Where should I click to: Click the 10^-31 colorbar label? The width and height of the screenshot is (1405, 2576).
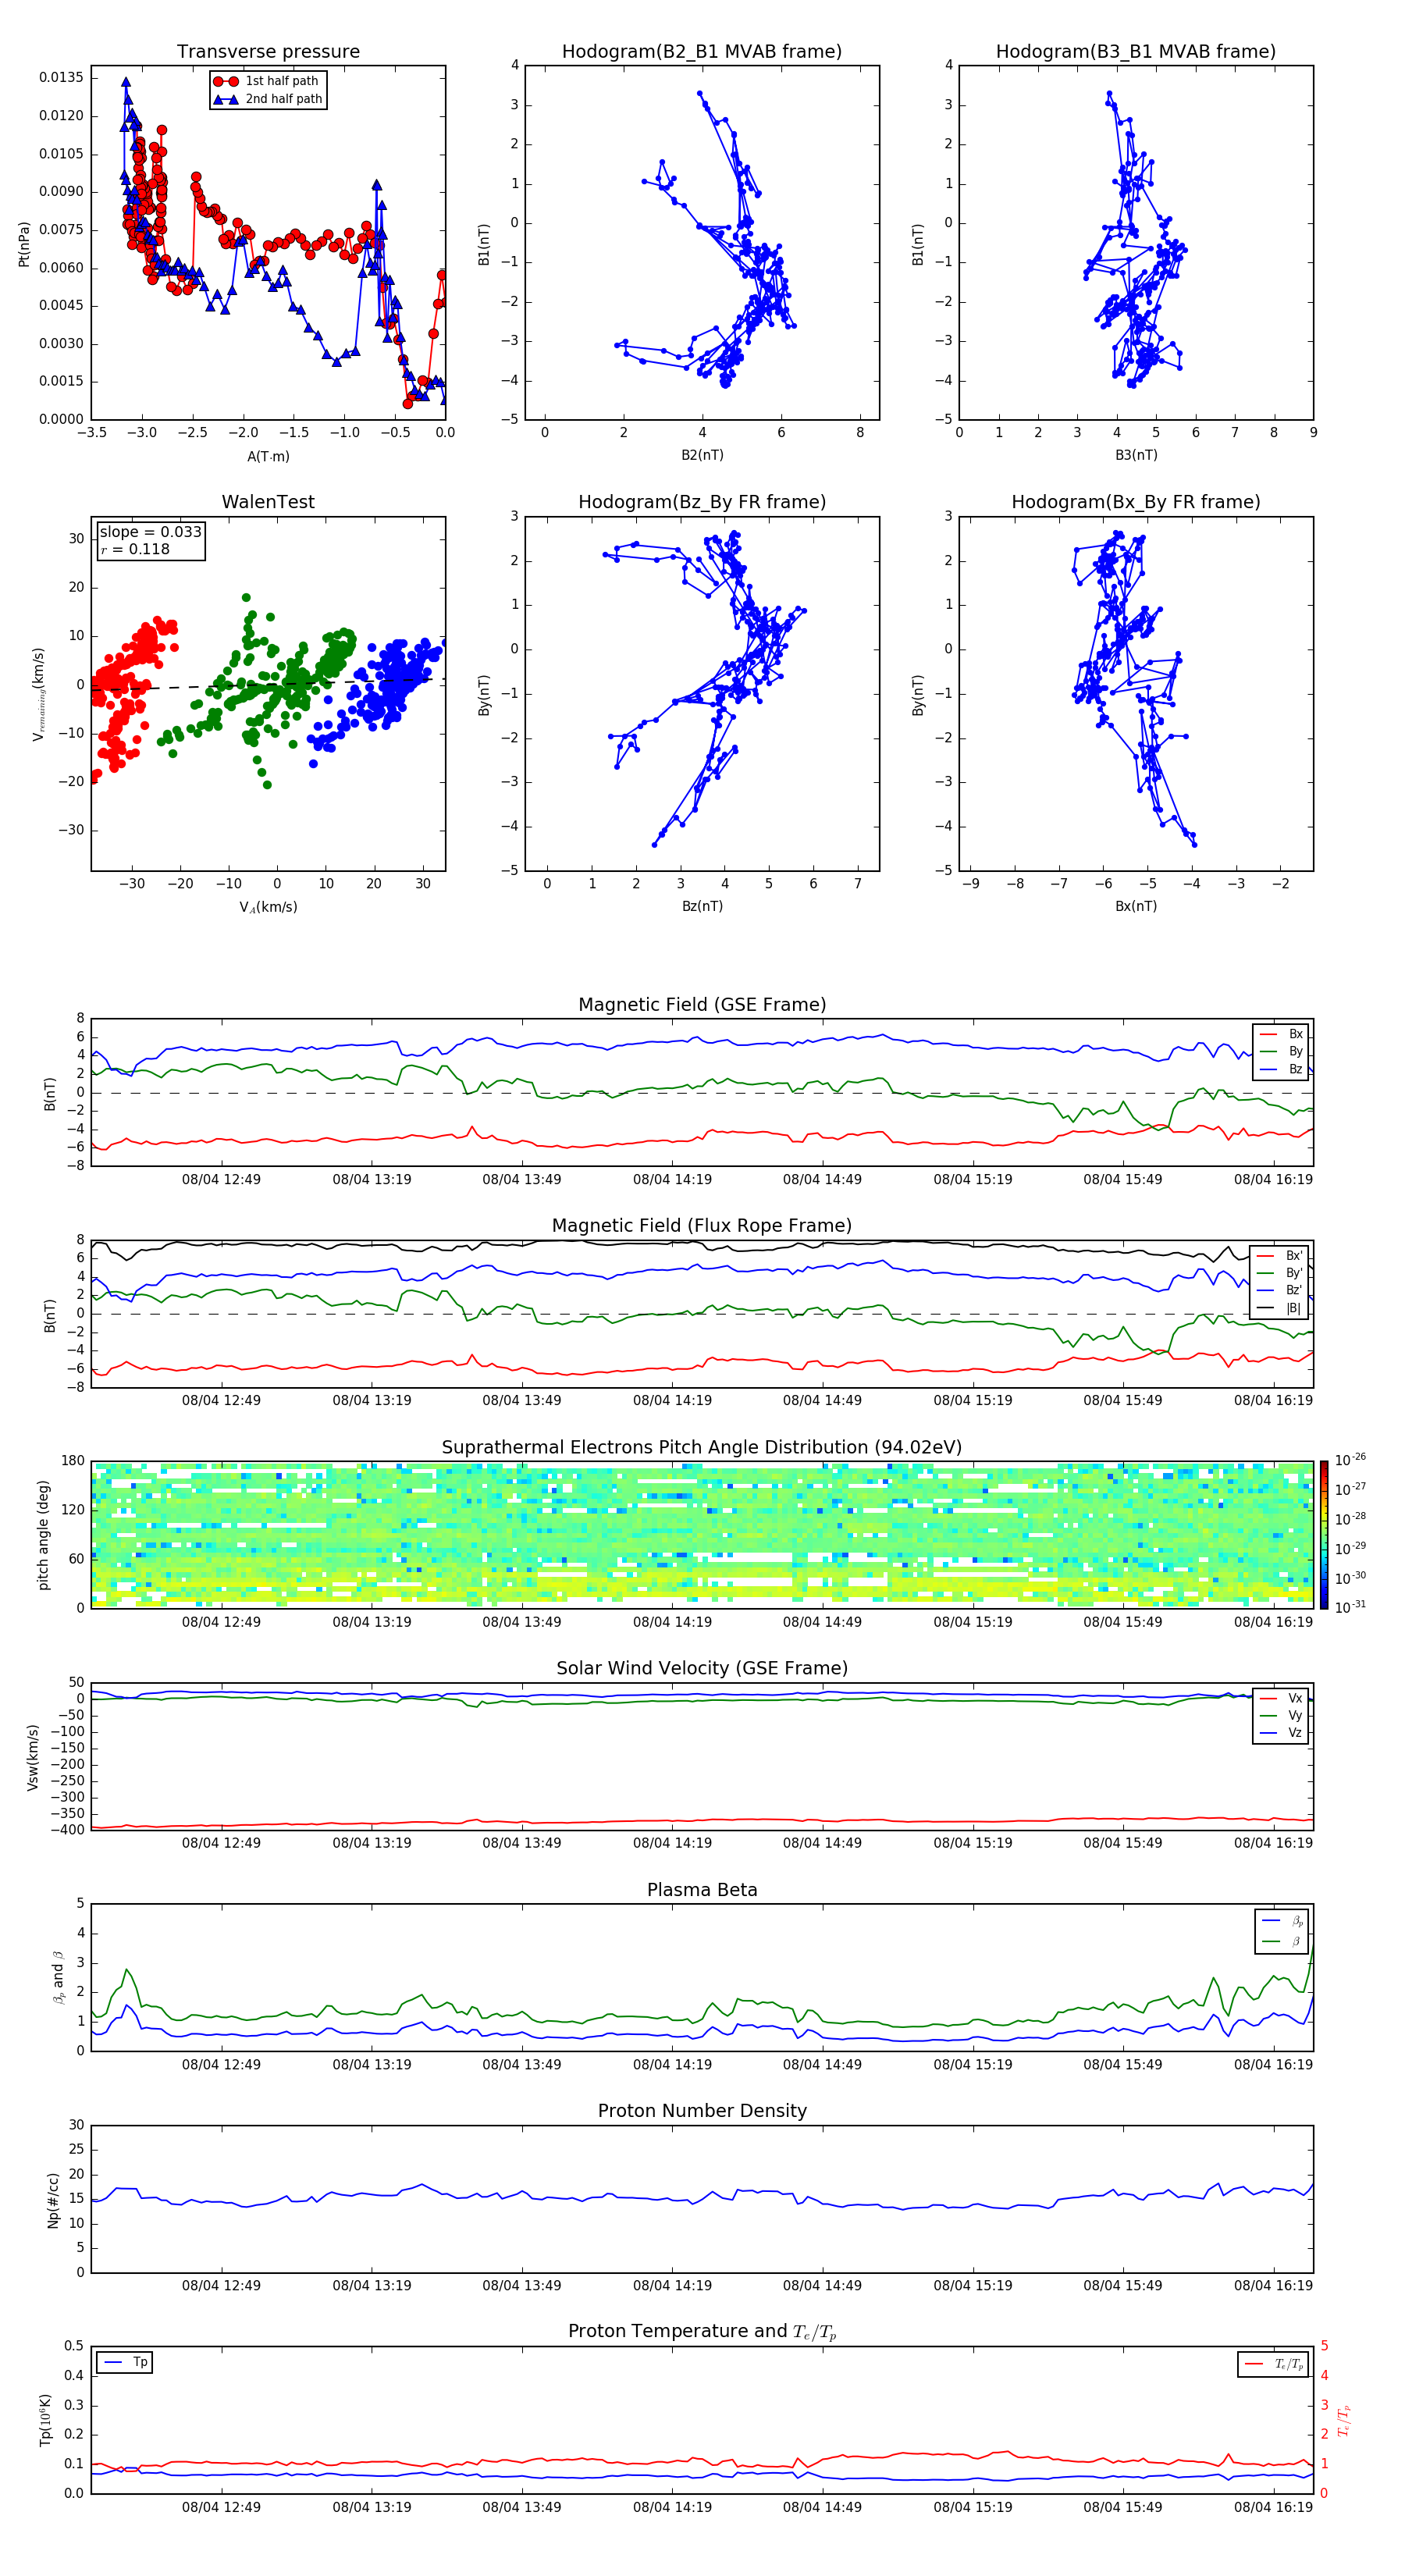point(1350,1607)
